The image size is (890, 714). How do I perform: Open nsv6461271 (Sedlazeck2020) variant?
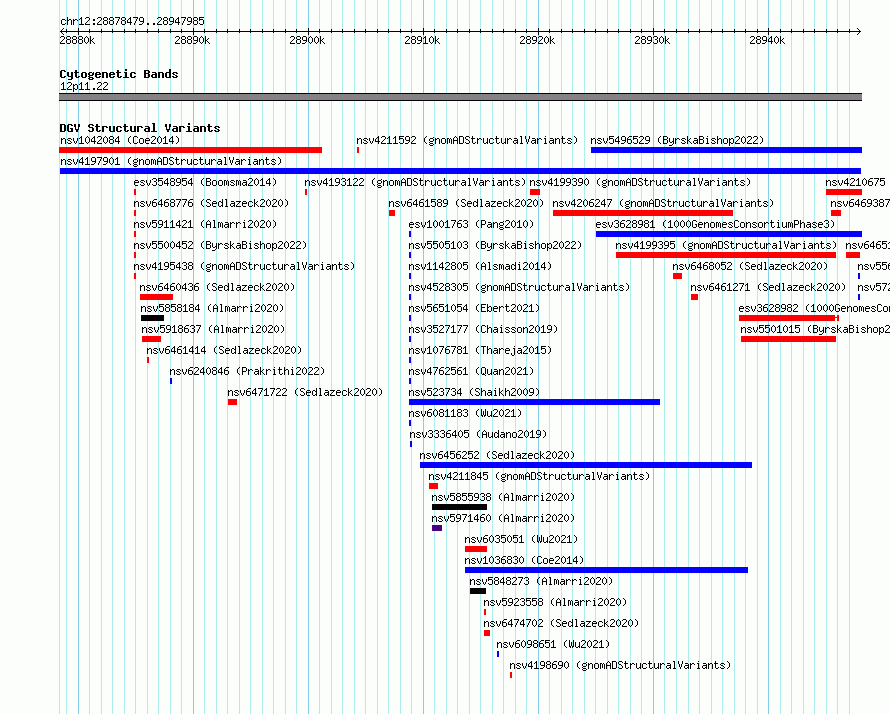point(768,287)
